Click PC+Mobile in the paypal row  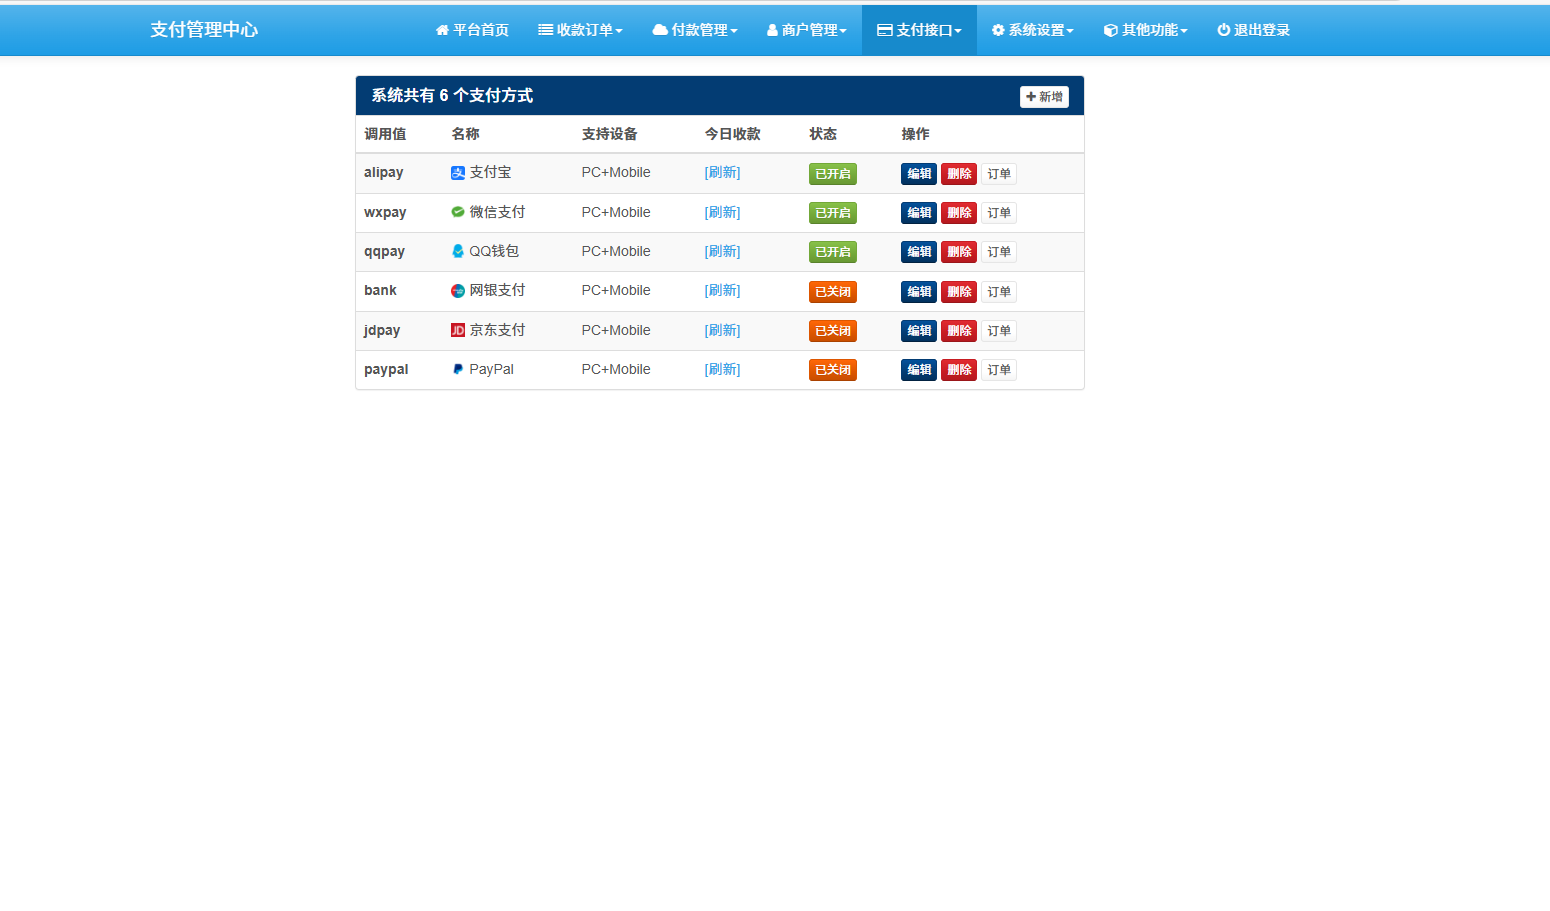coord(616,369)
